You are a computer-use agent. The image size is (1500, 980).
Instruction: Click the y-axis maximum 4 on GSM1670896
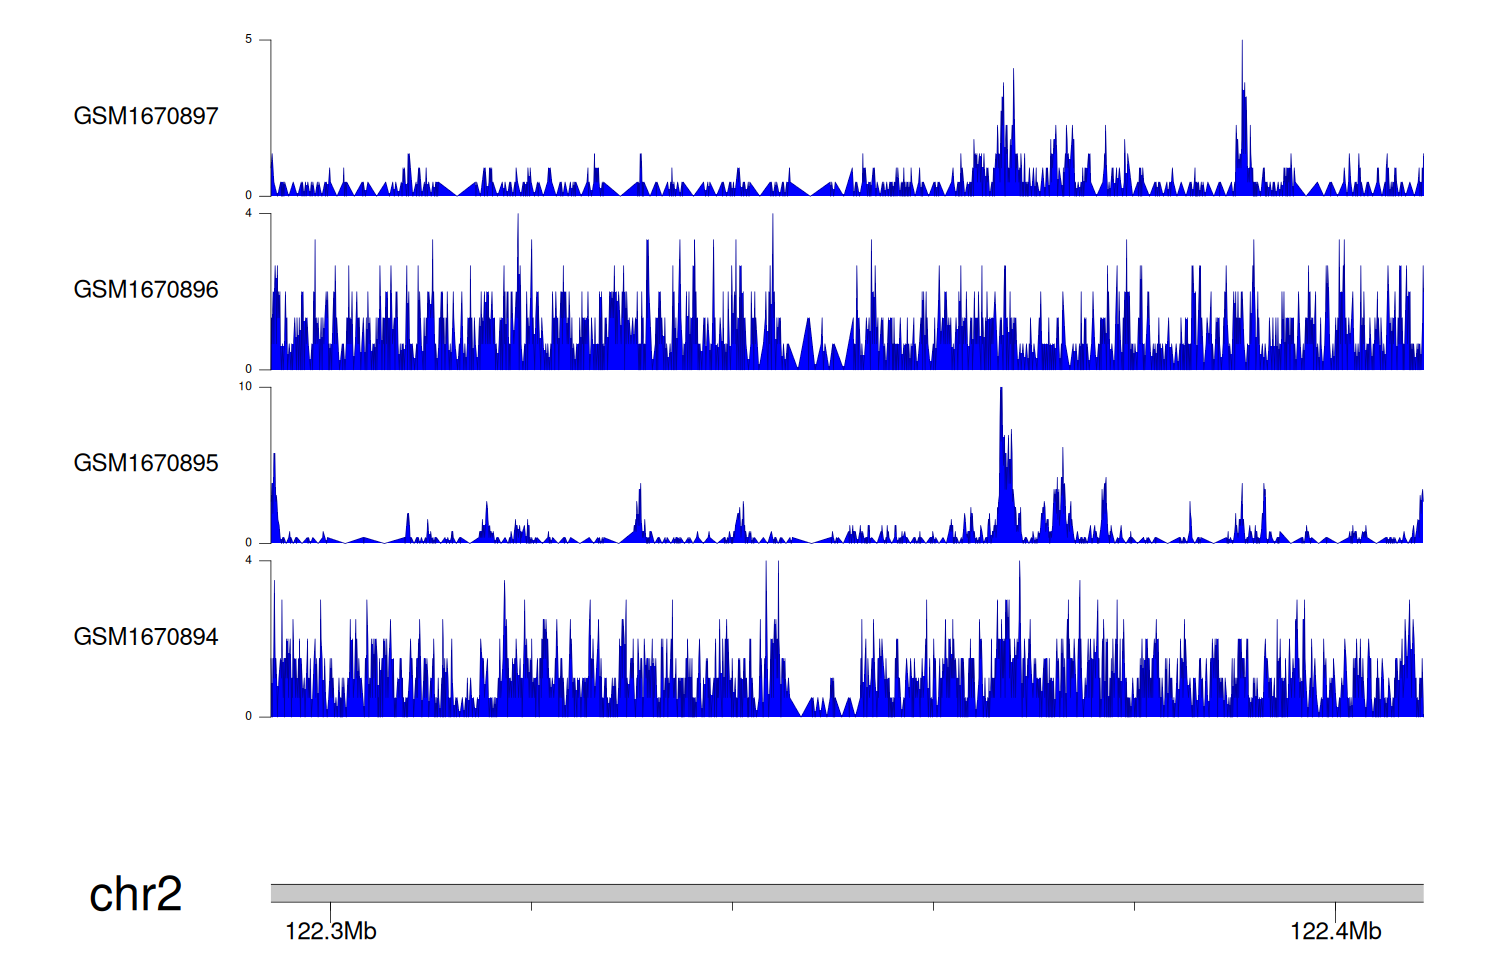249,213
